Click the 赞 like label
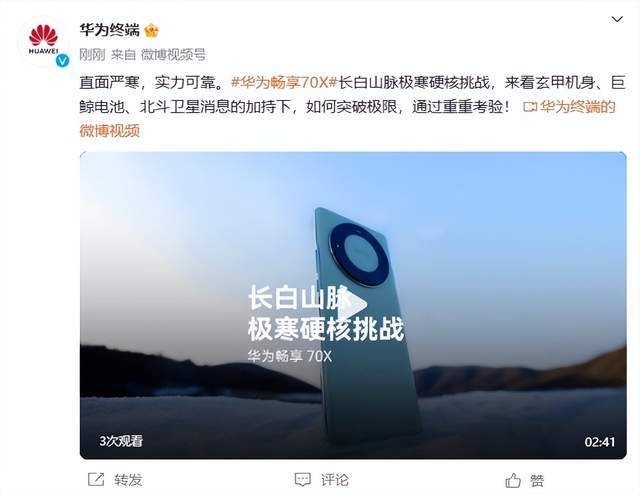 coord(537,481)
